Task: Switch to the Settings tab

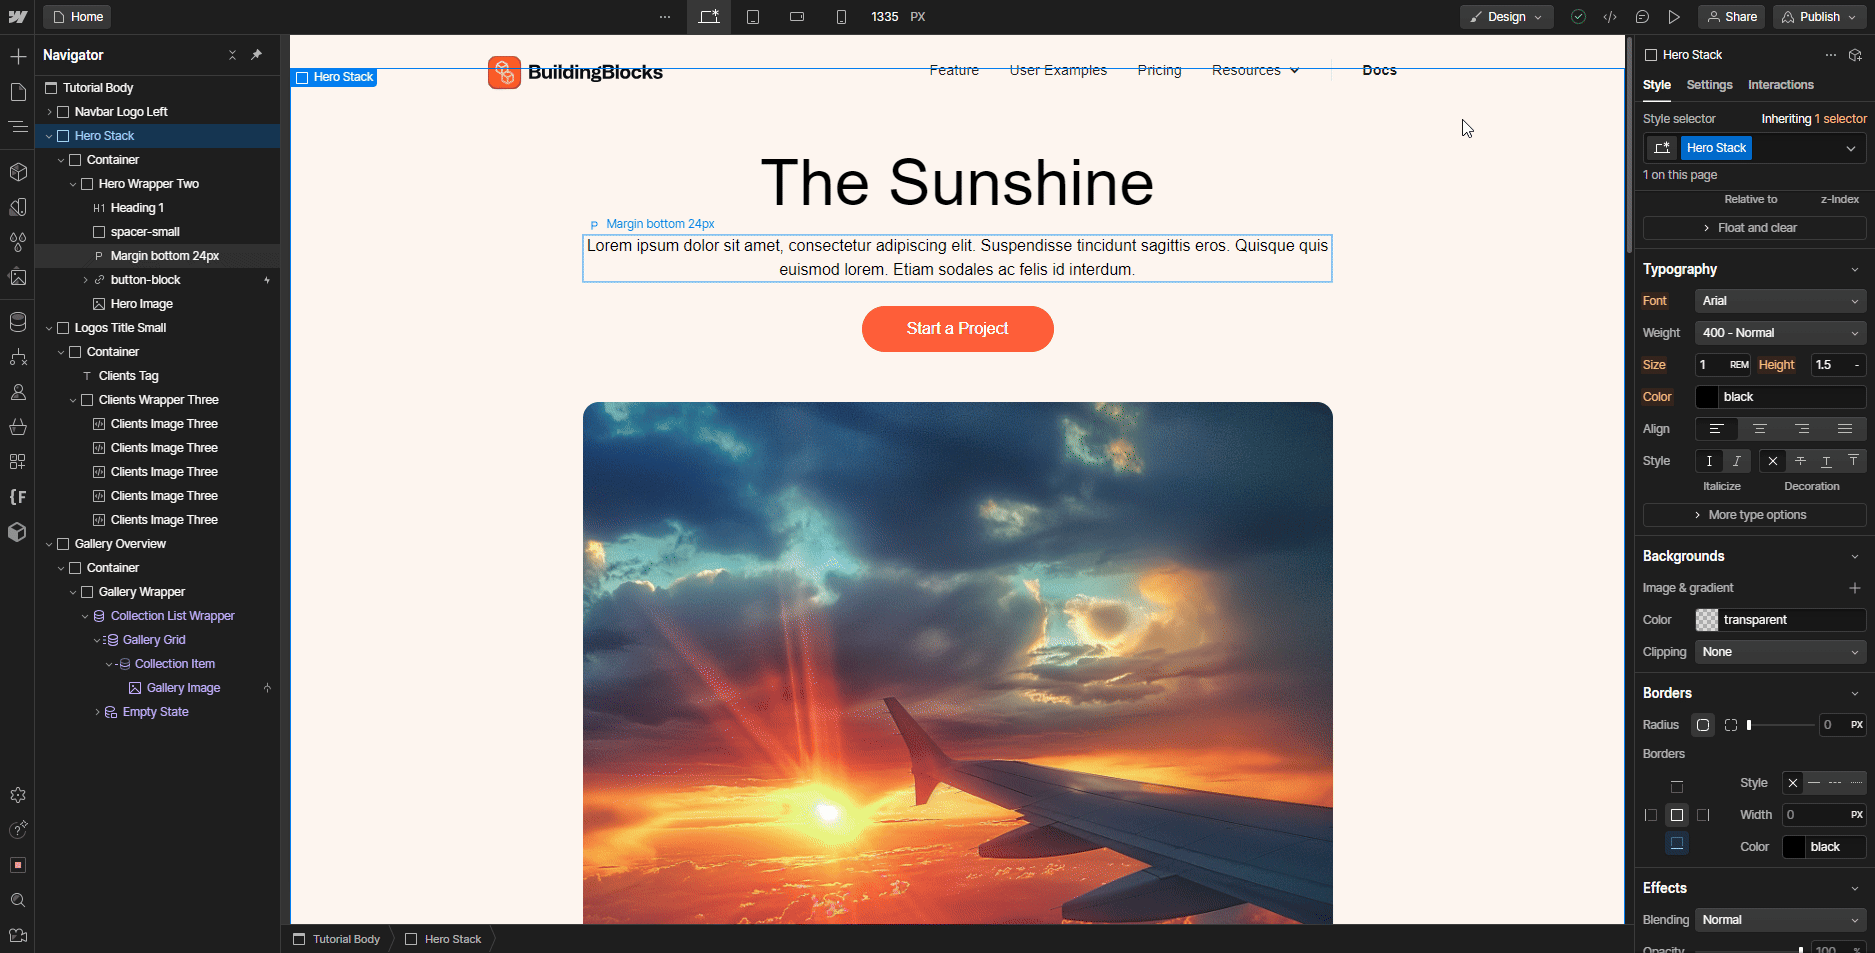Action: 1709,85
